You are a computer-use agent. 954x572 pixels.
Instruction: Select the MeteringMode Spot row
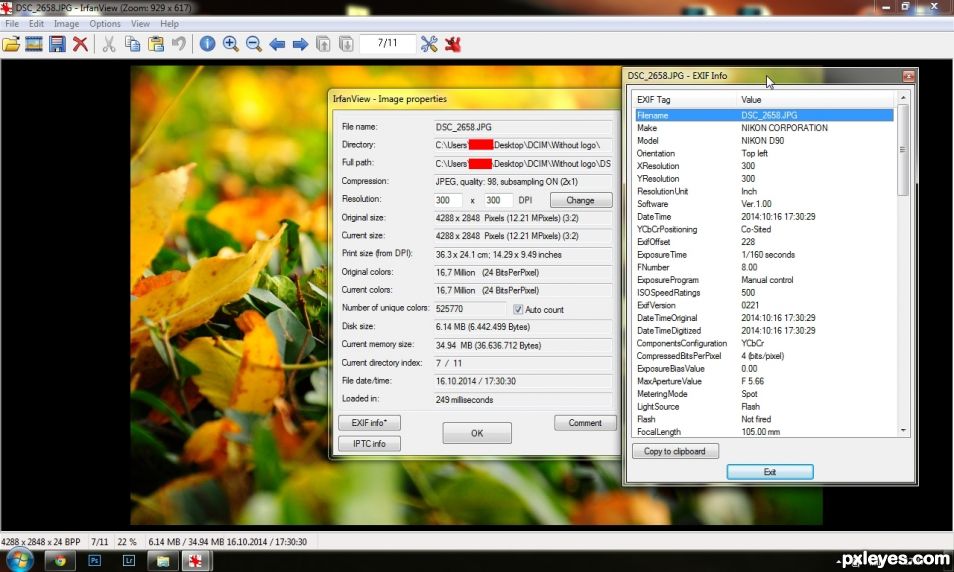click(764, 394)
